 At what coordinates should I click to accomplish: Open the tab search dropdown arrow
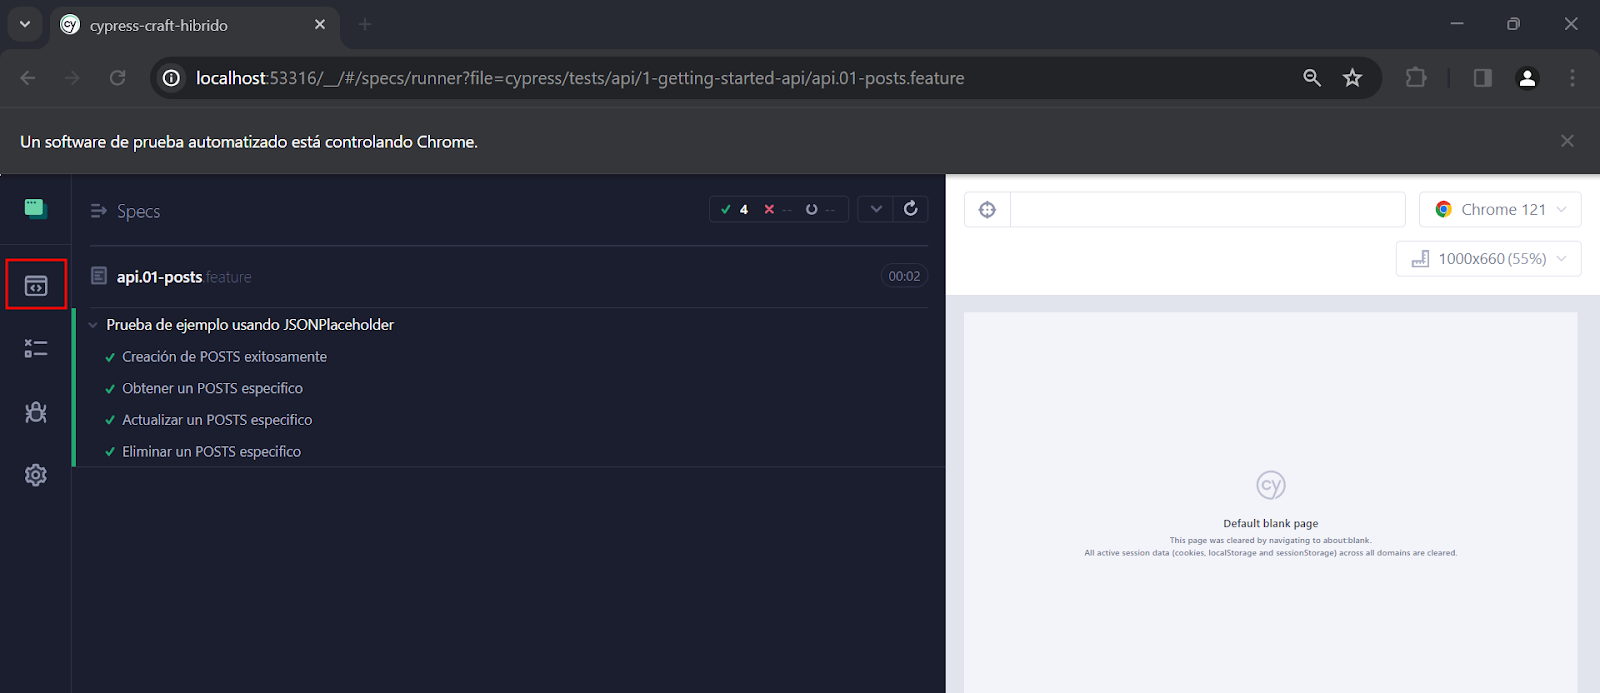(x=25, y=24)
